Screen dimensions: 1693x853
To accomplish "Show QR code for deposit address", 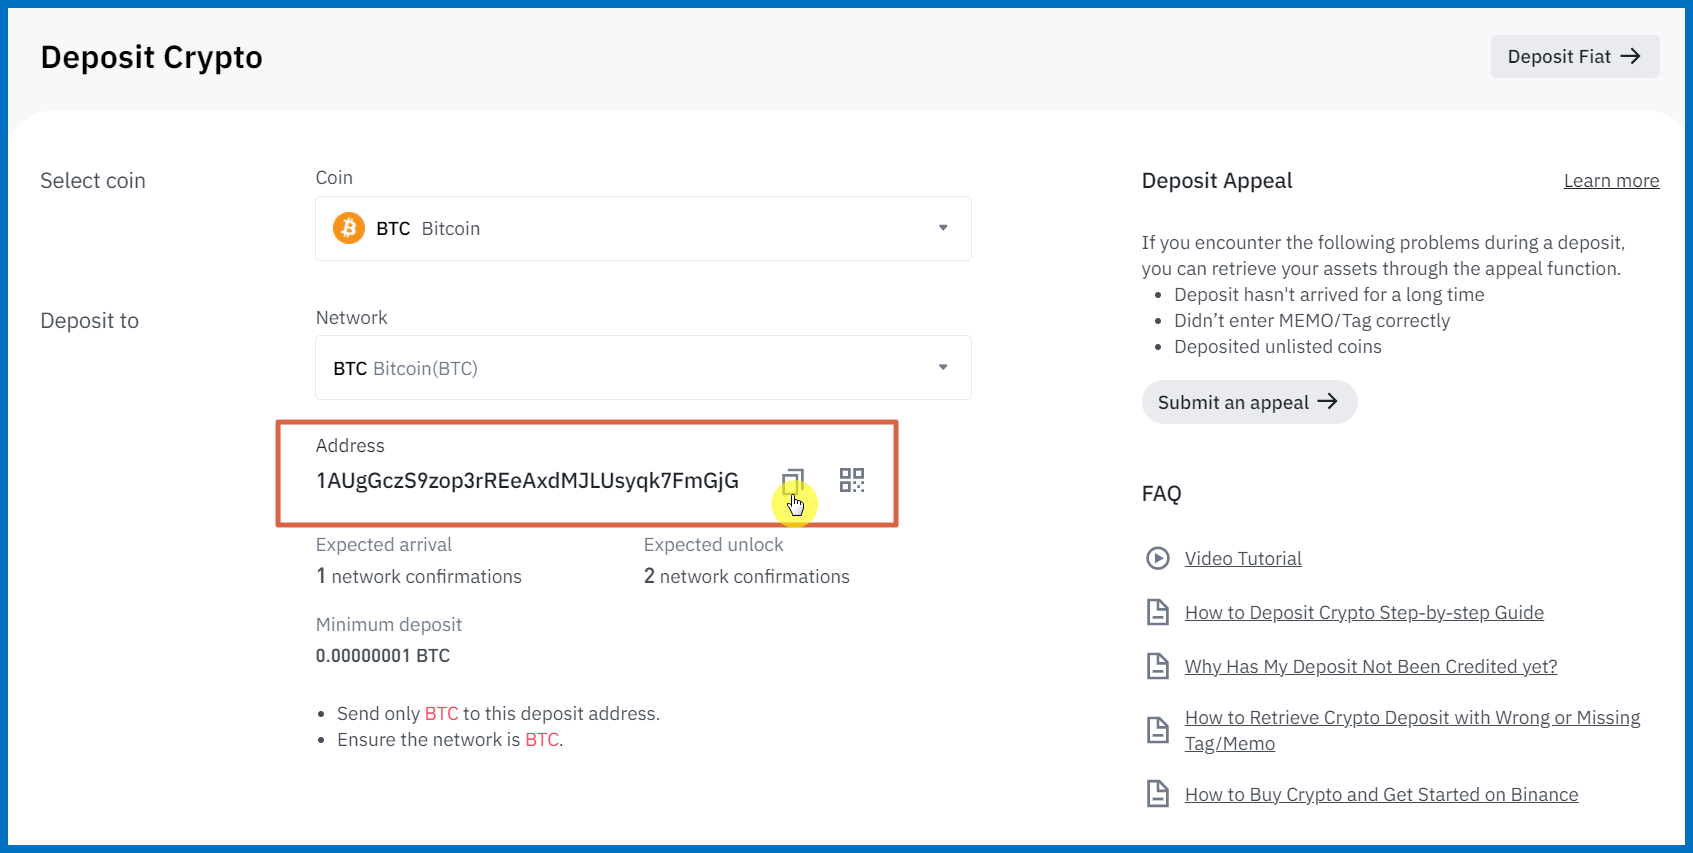I will pos(852,480).
